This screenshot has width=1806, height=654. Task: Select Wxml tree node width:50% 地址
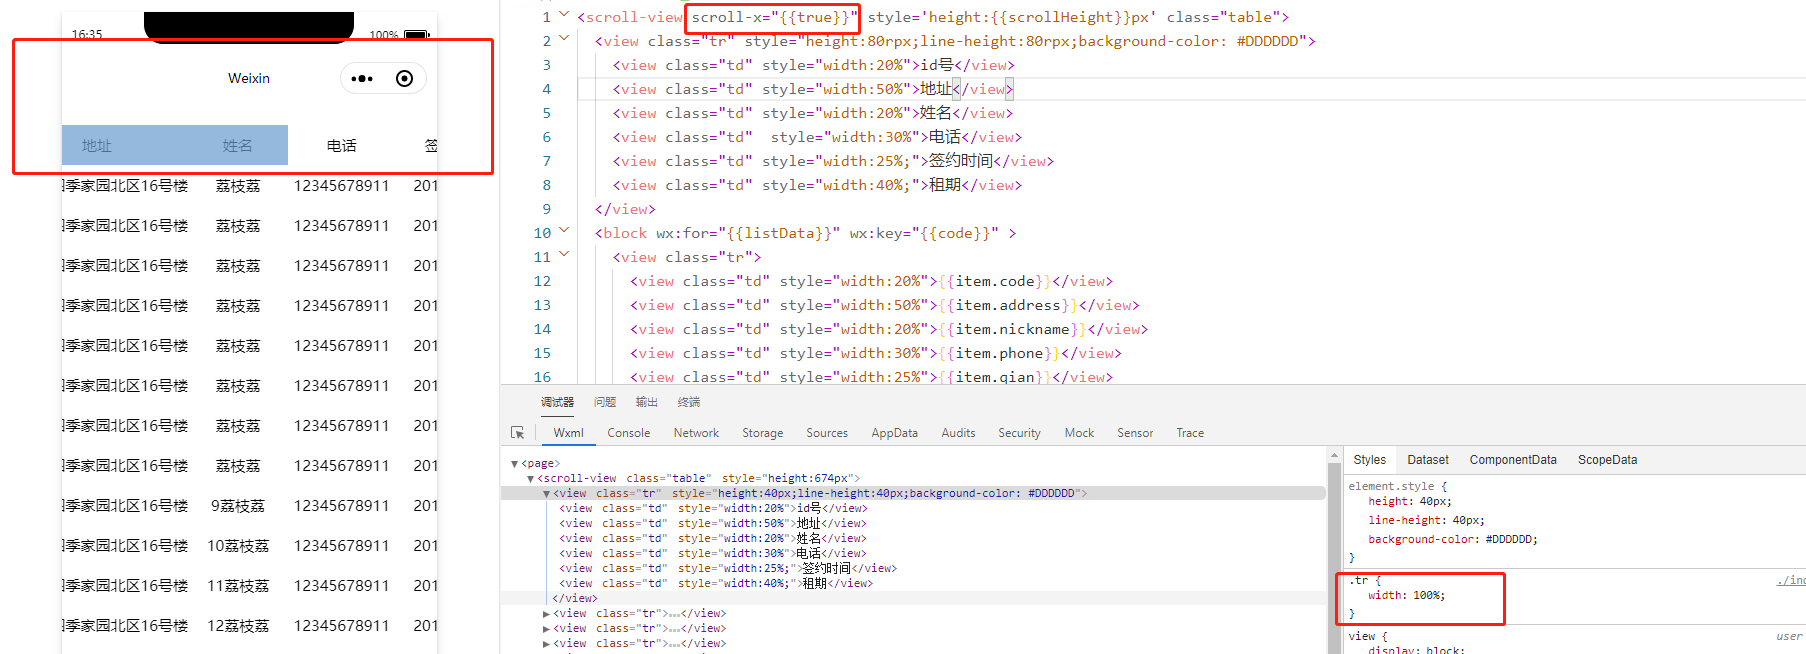coord(713,523)
